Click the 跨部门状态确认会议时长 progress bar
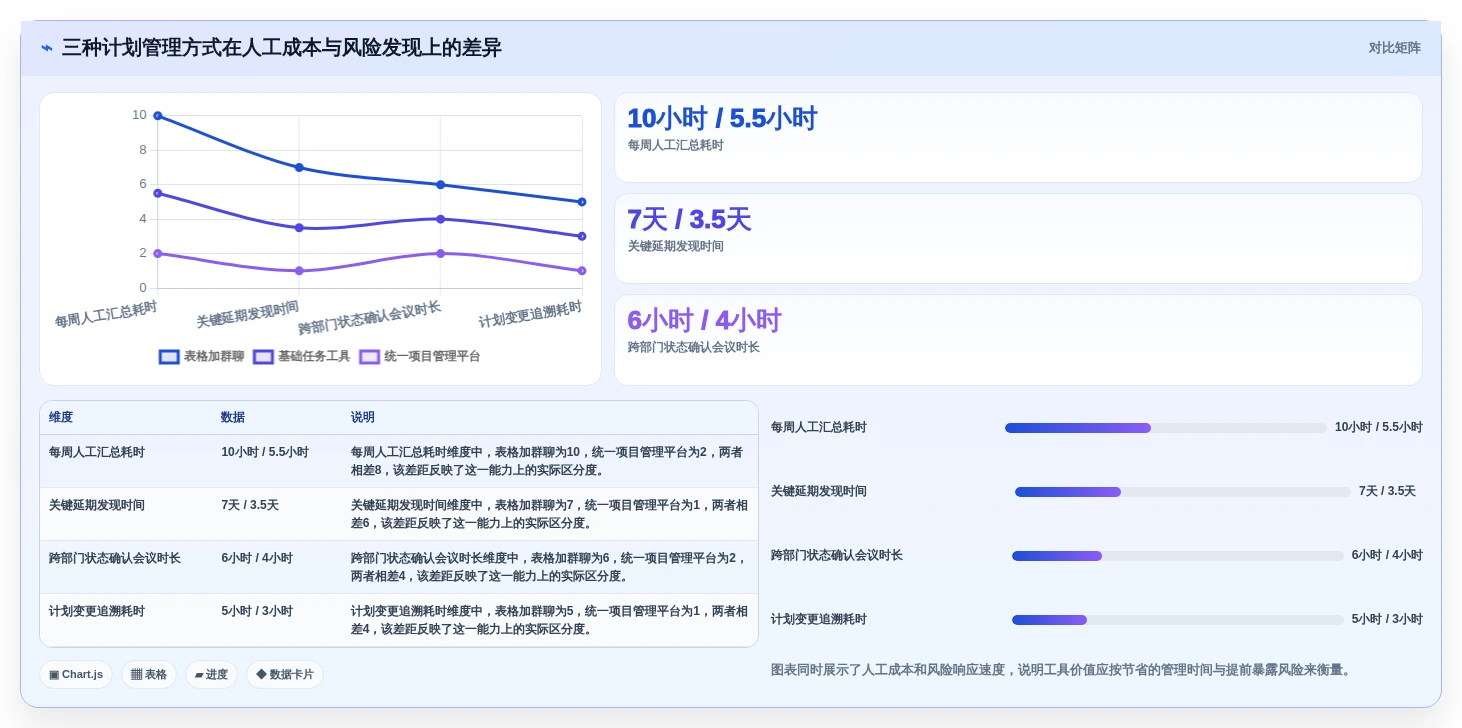Viewport: 1462px width, 728px height. coord(1178,556)
